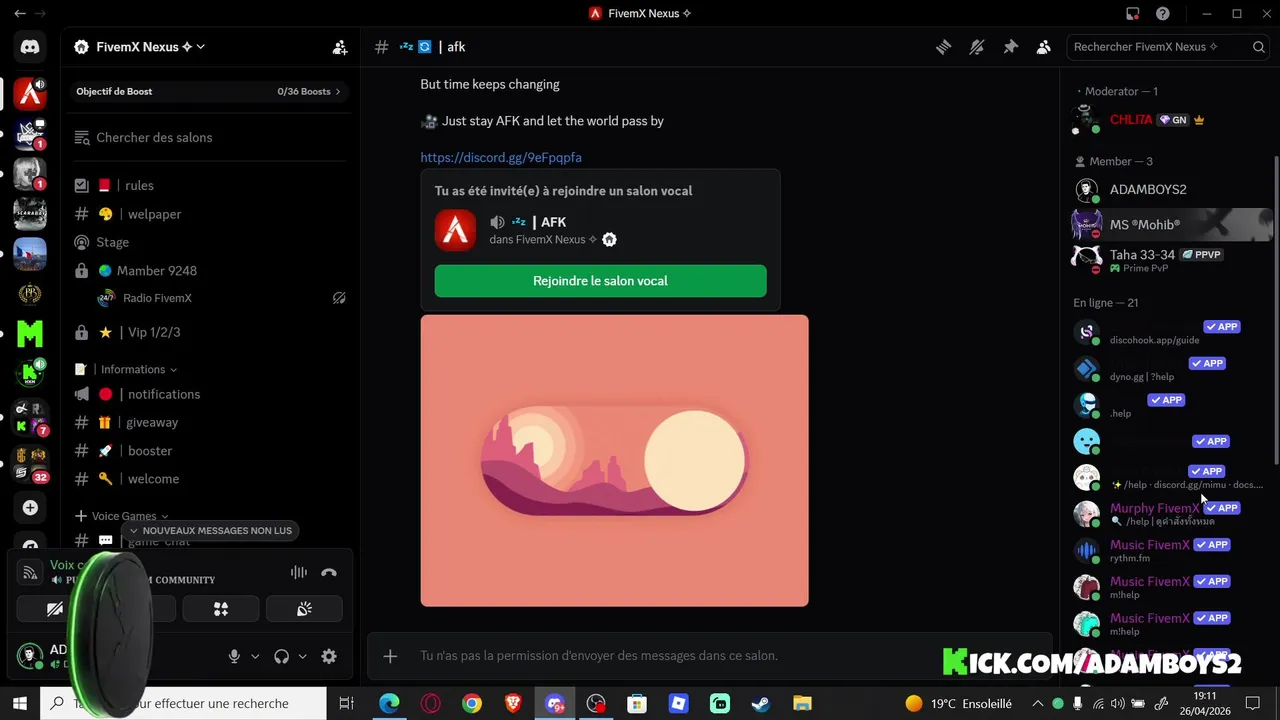Collapse the Informations category
1280x720 pixels.
pyautogui.click(x=138, y=369)
